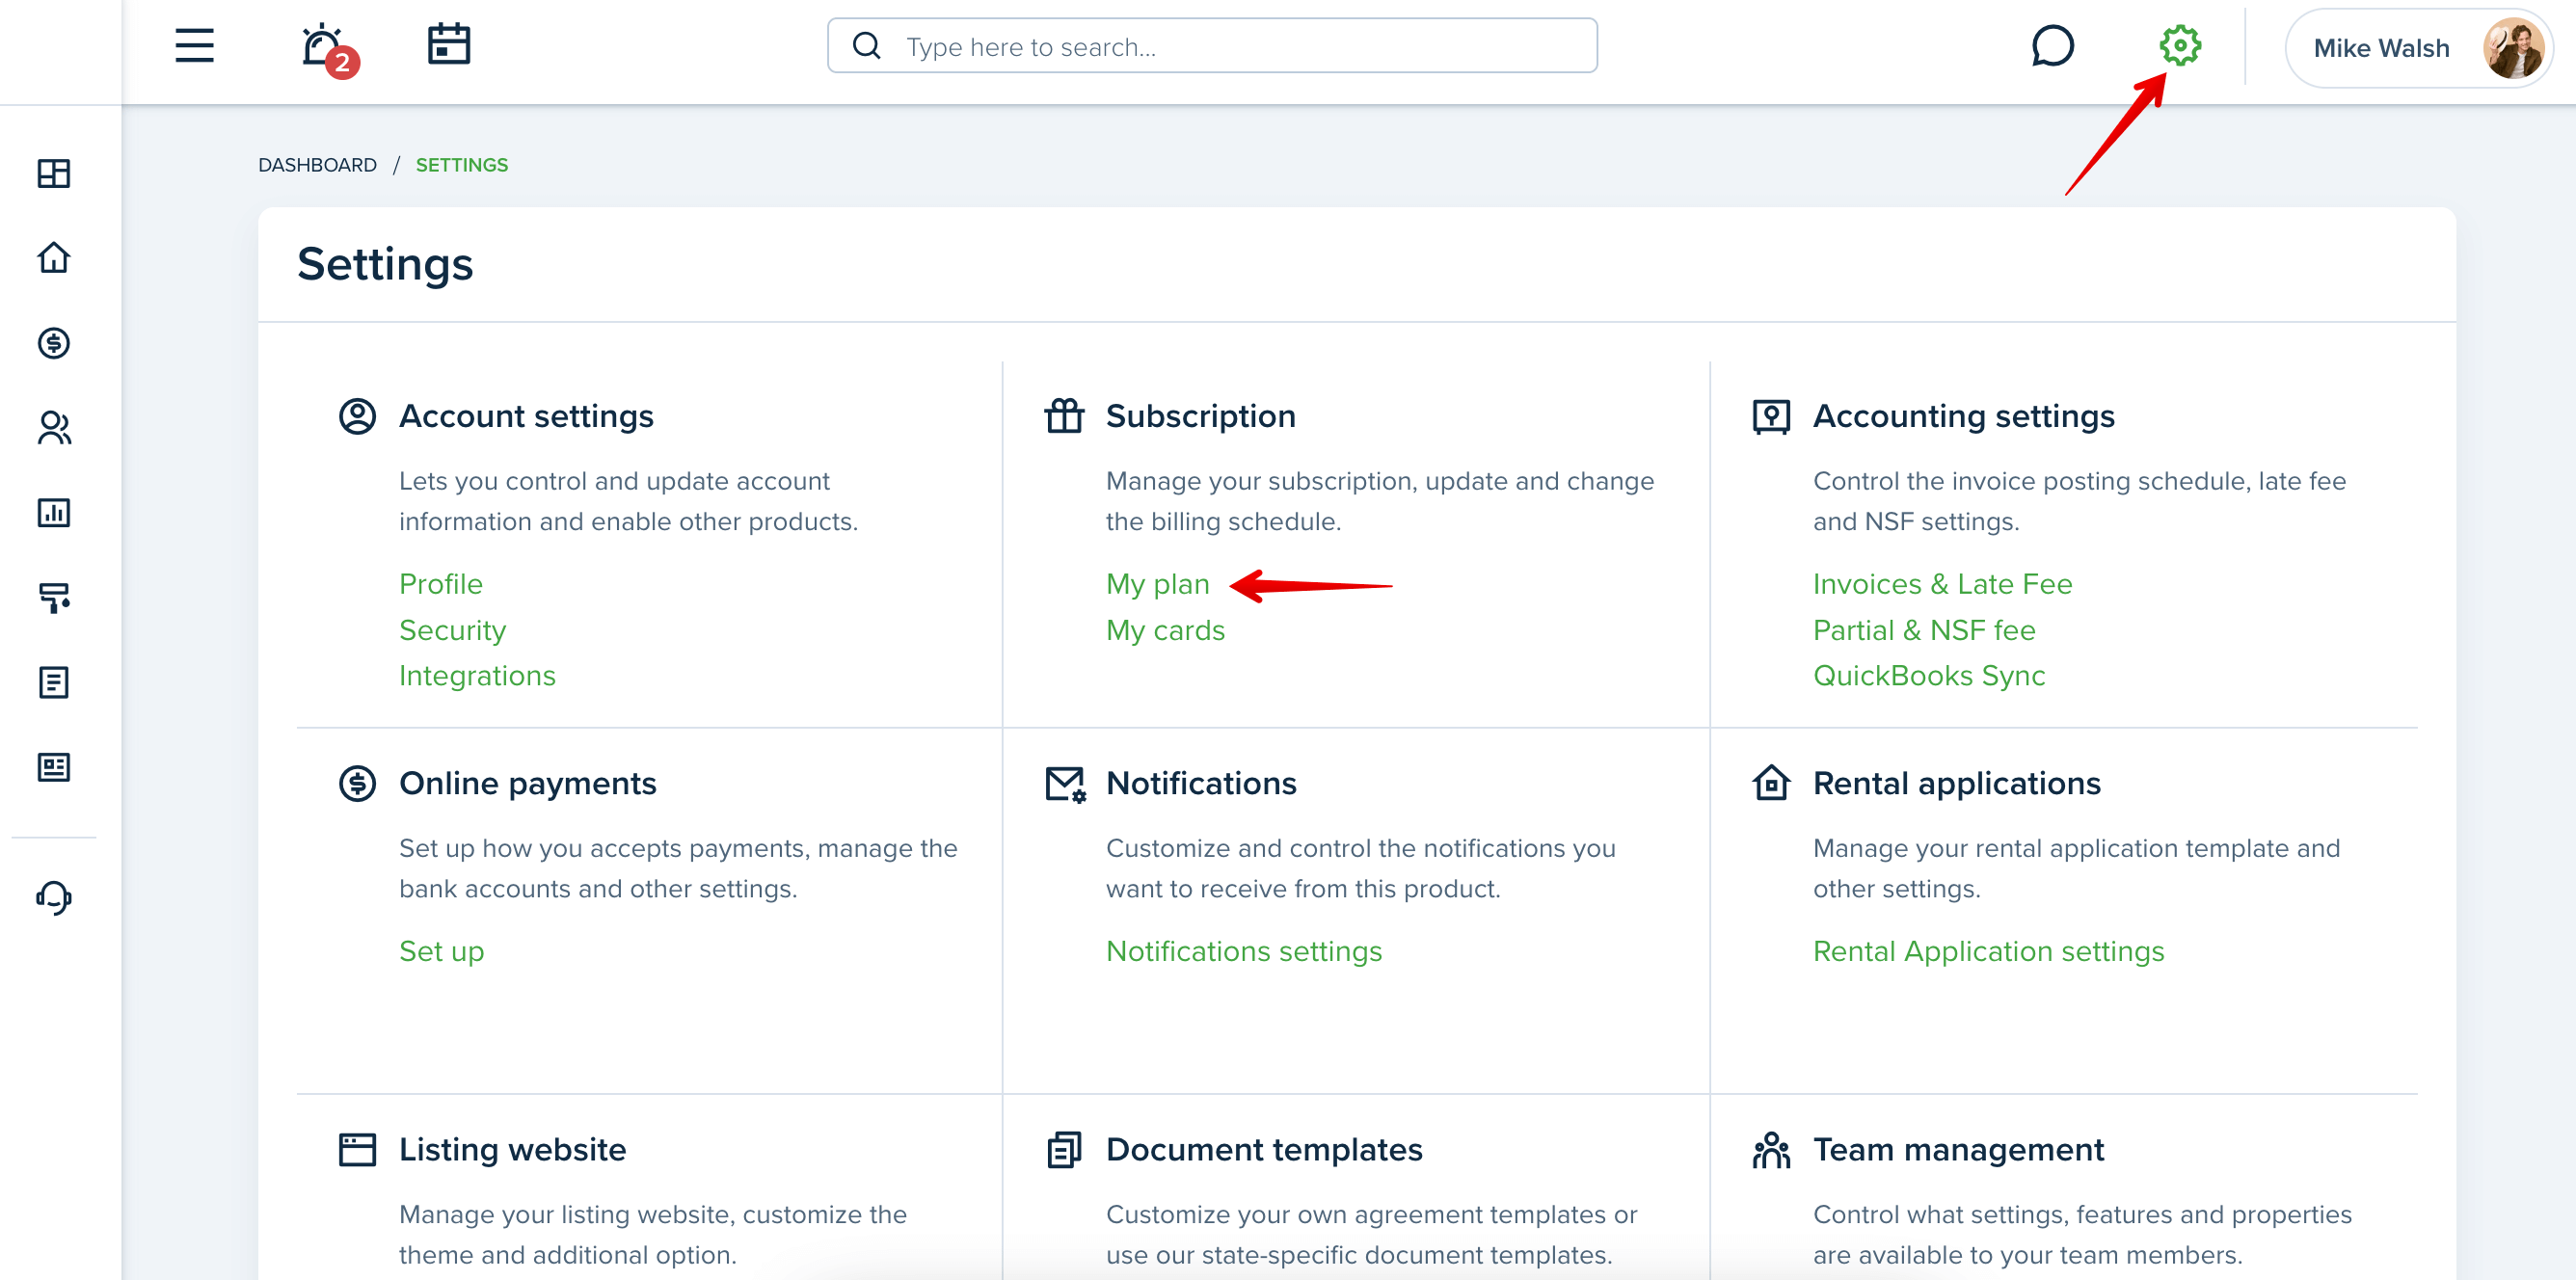
Task: Click Mike Walsh user name
Action: [2381, 48]
